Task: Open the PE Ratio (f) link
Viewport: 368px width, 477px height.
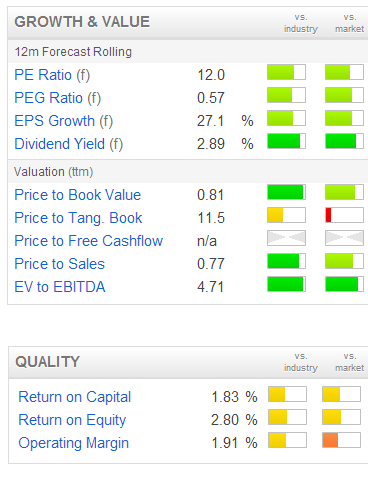Action: pyautogui.click(x=52, y=75)
